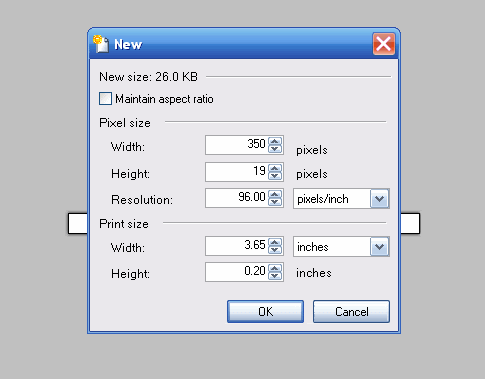Click the 'inches' label beside print Height

(x=314, y=273)
